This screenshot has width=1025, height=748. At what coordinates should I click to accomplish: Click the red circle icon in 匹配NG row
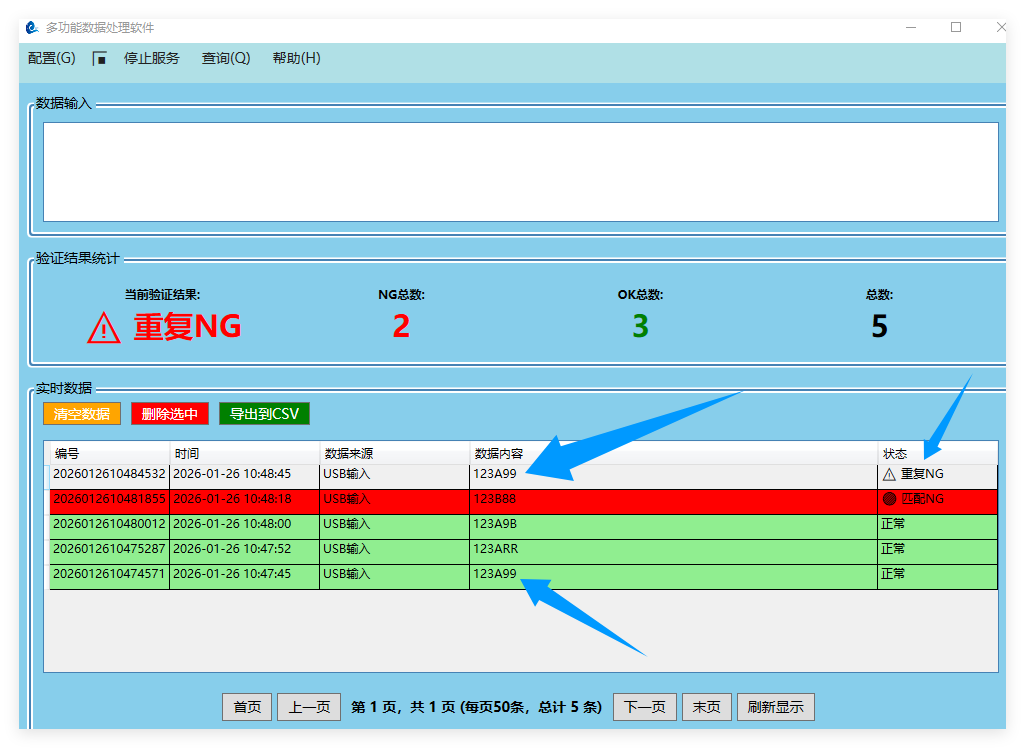pyautogui.click(x=889, y=499)
